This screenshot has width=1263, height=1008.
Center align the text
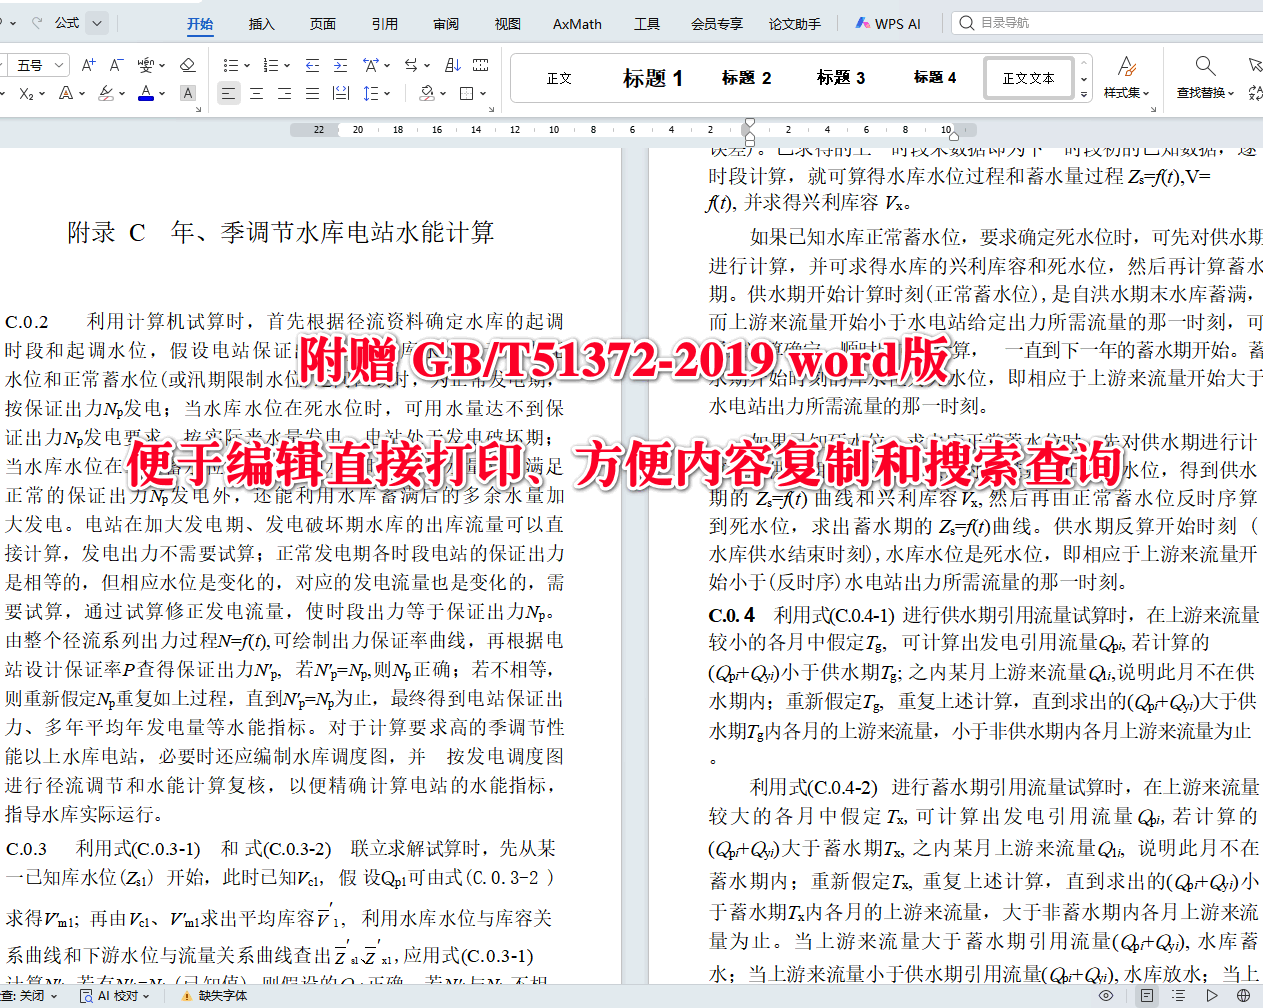click(256, 93)
